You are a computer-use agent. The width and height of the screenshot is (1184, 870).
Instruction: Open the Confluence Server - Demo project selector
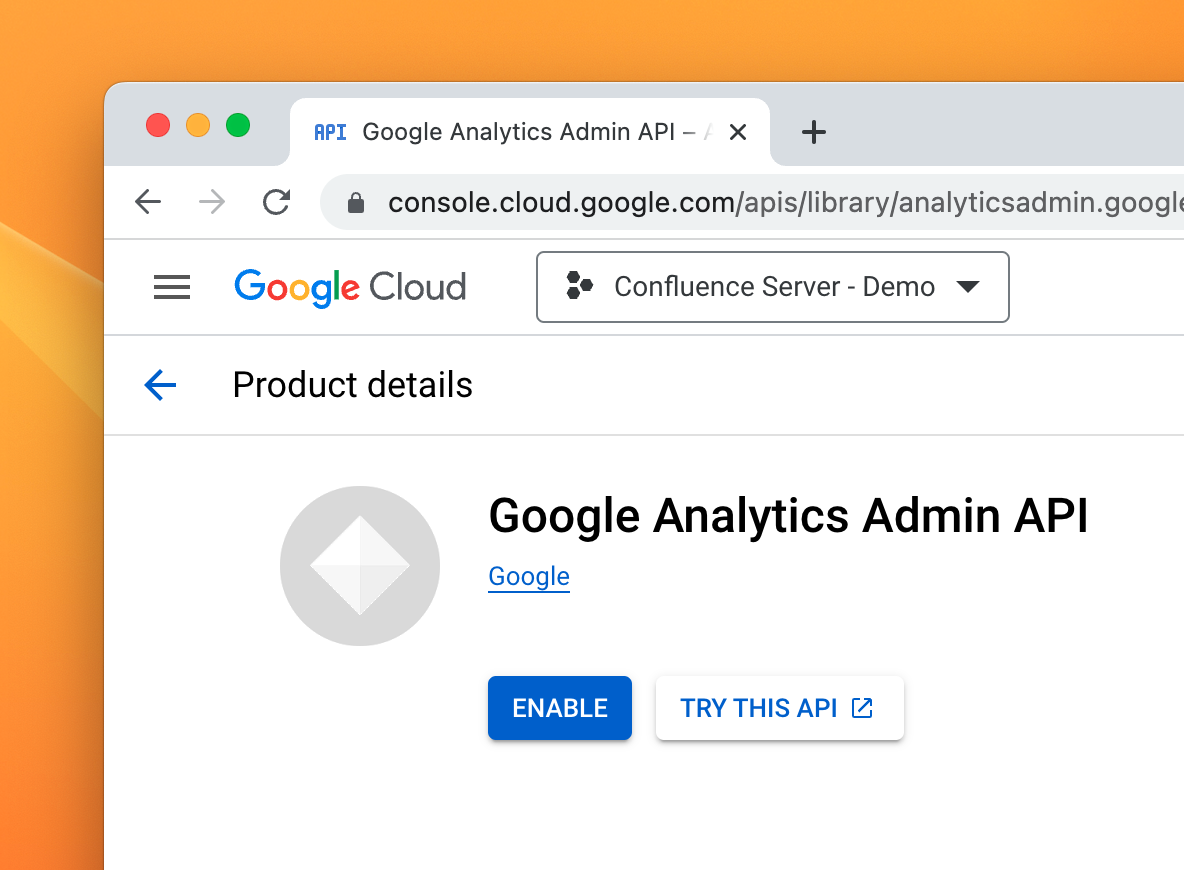772,288
